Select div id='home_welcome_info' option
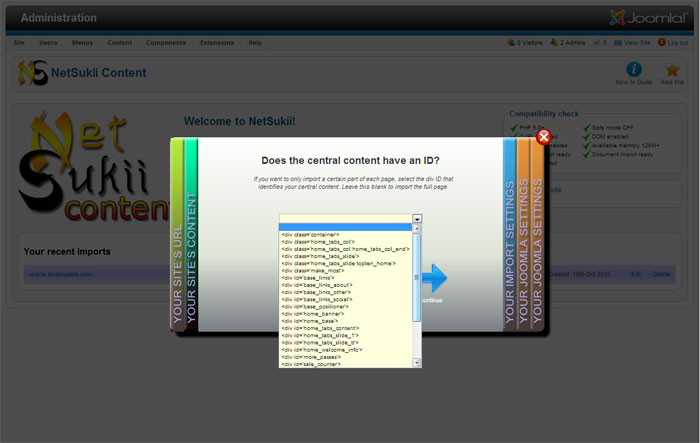This screenshot has height=443, width=700. [345, 350]
